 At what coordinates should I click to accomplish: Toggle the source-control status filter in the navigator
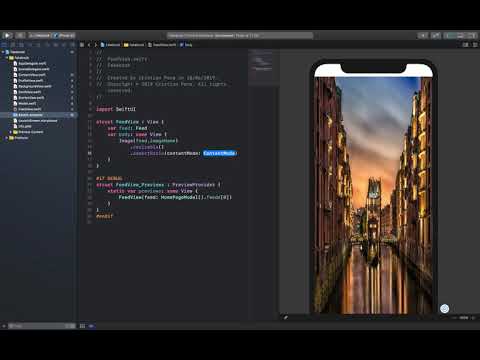tap(73, 326)
